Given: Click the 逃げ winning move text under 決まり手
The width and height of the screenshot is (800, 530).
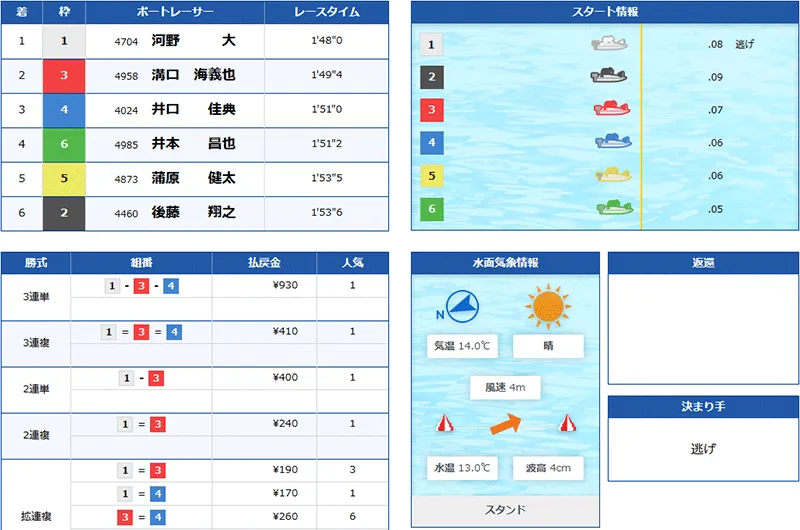Looking at the screenshot, I should [703, 449].
